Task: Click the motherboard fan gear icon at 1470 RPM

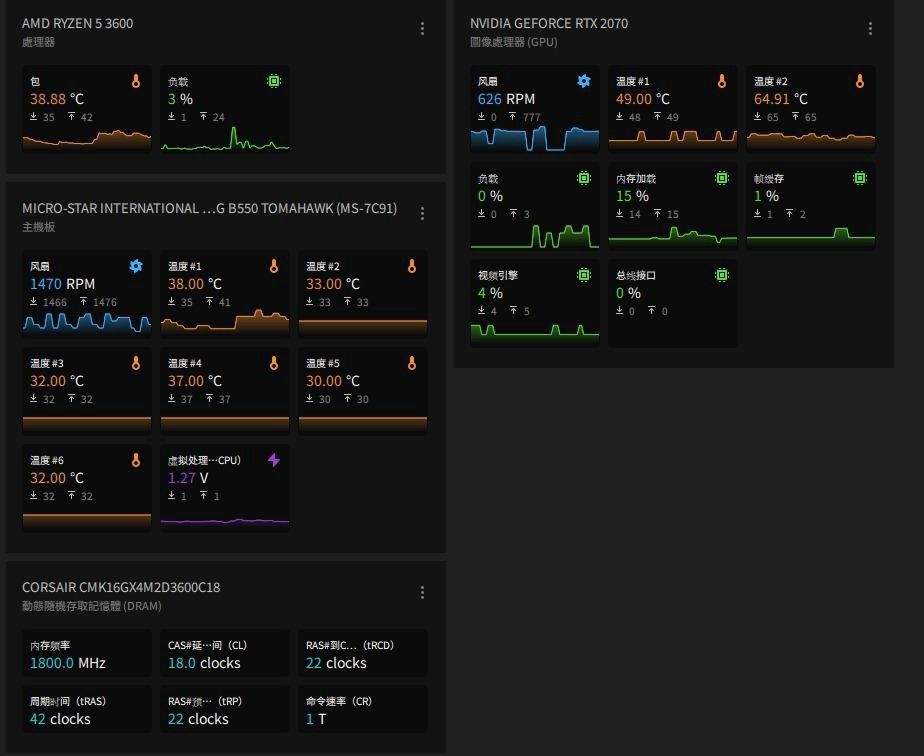Action: pyautogui.click(x=136, y=266)
